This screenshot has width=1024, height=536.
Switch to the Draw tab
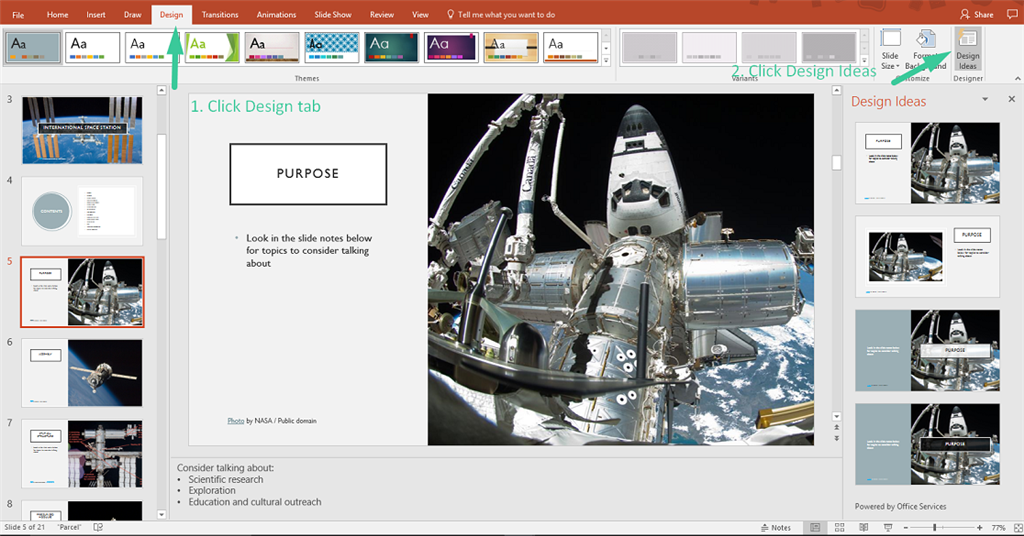(133, 14)
